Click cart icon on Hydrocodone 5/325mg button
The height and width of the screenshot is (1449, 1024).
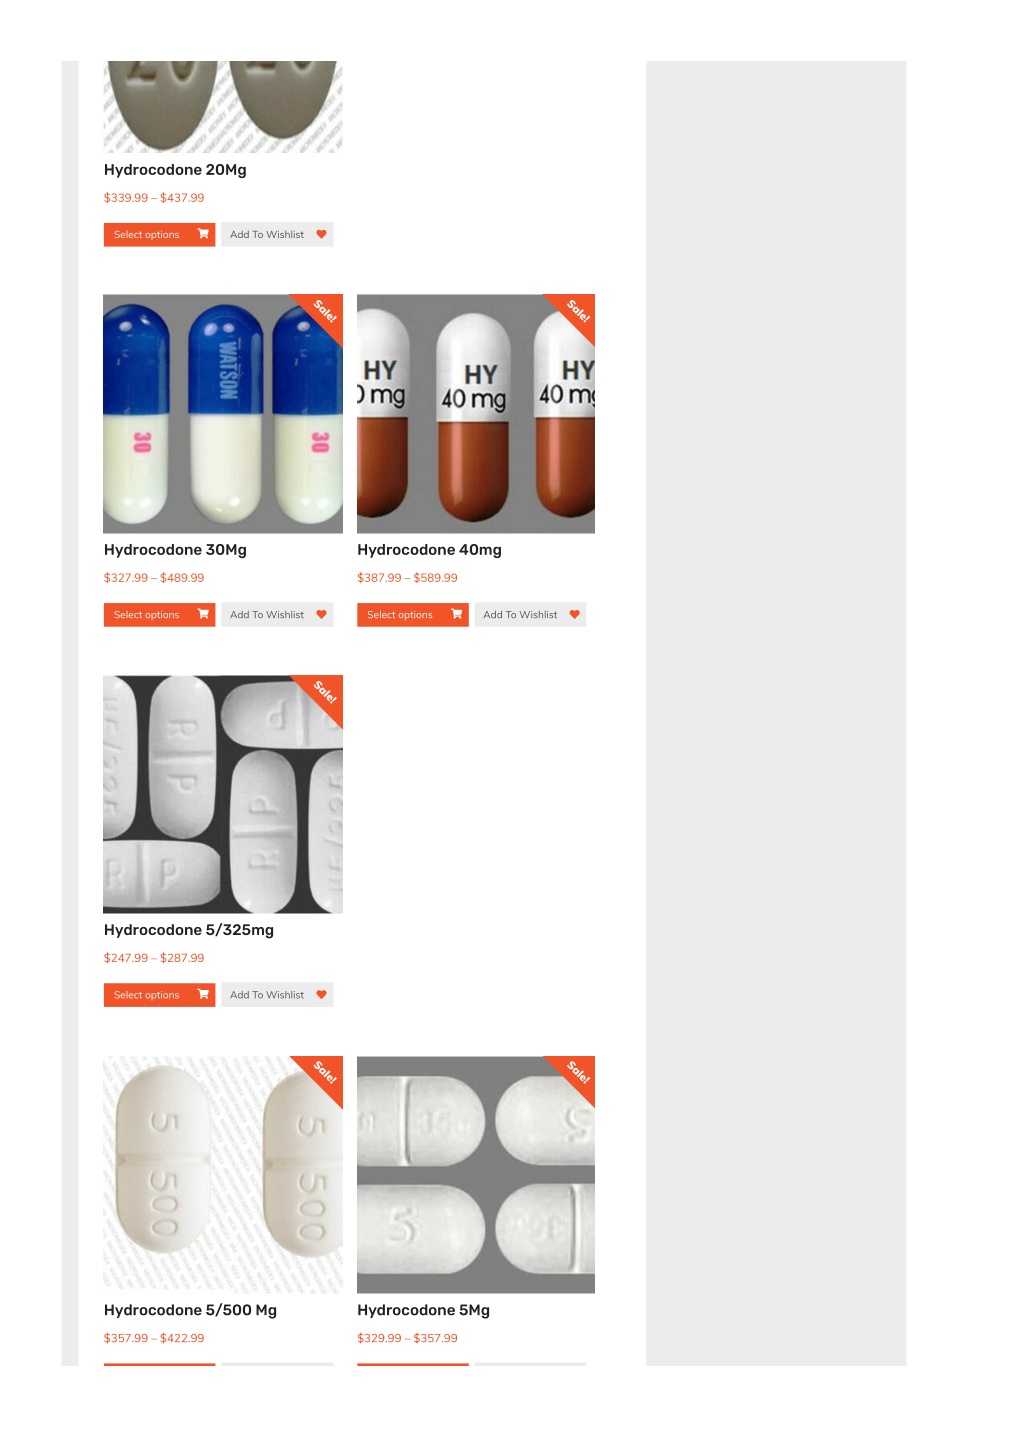click(x=203, y=994)
